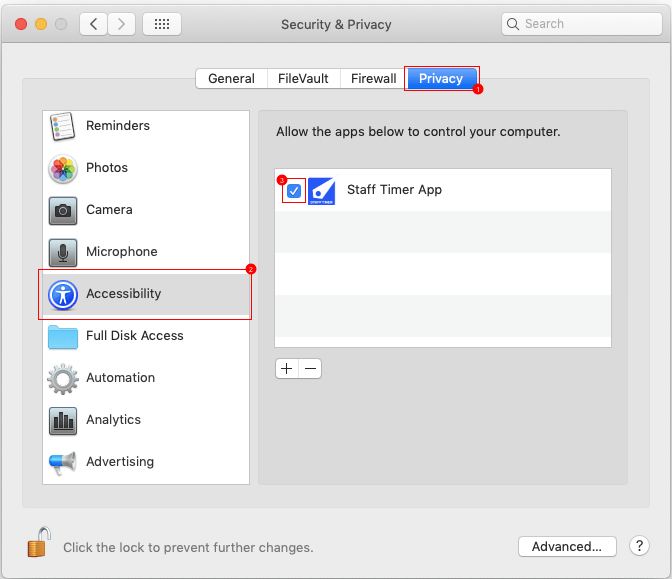Uncheck the Staff Timer App checkbox
Screen dimensions: 672x579
tap(294, 191)
